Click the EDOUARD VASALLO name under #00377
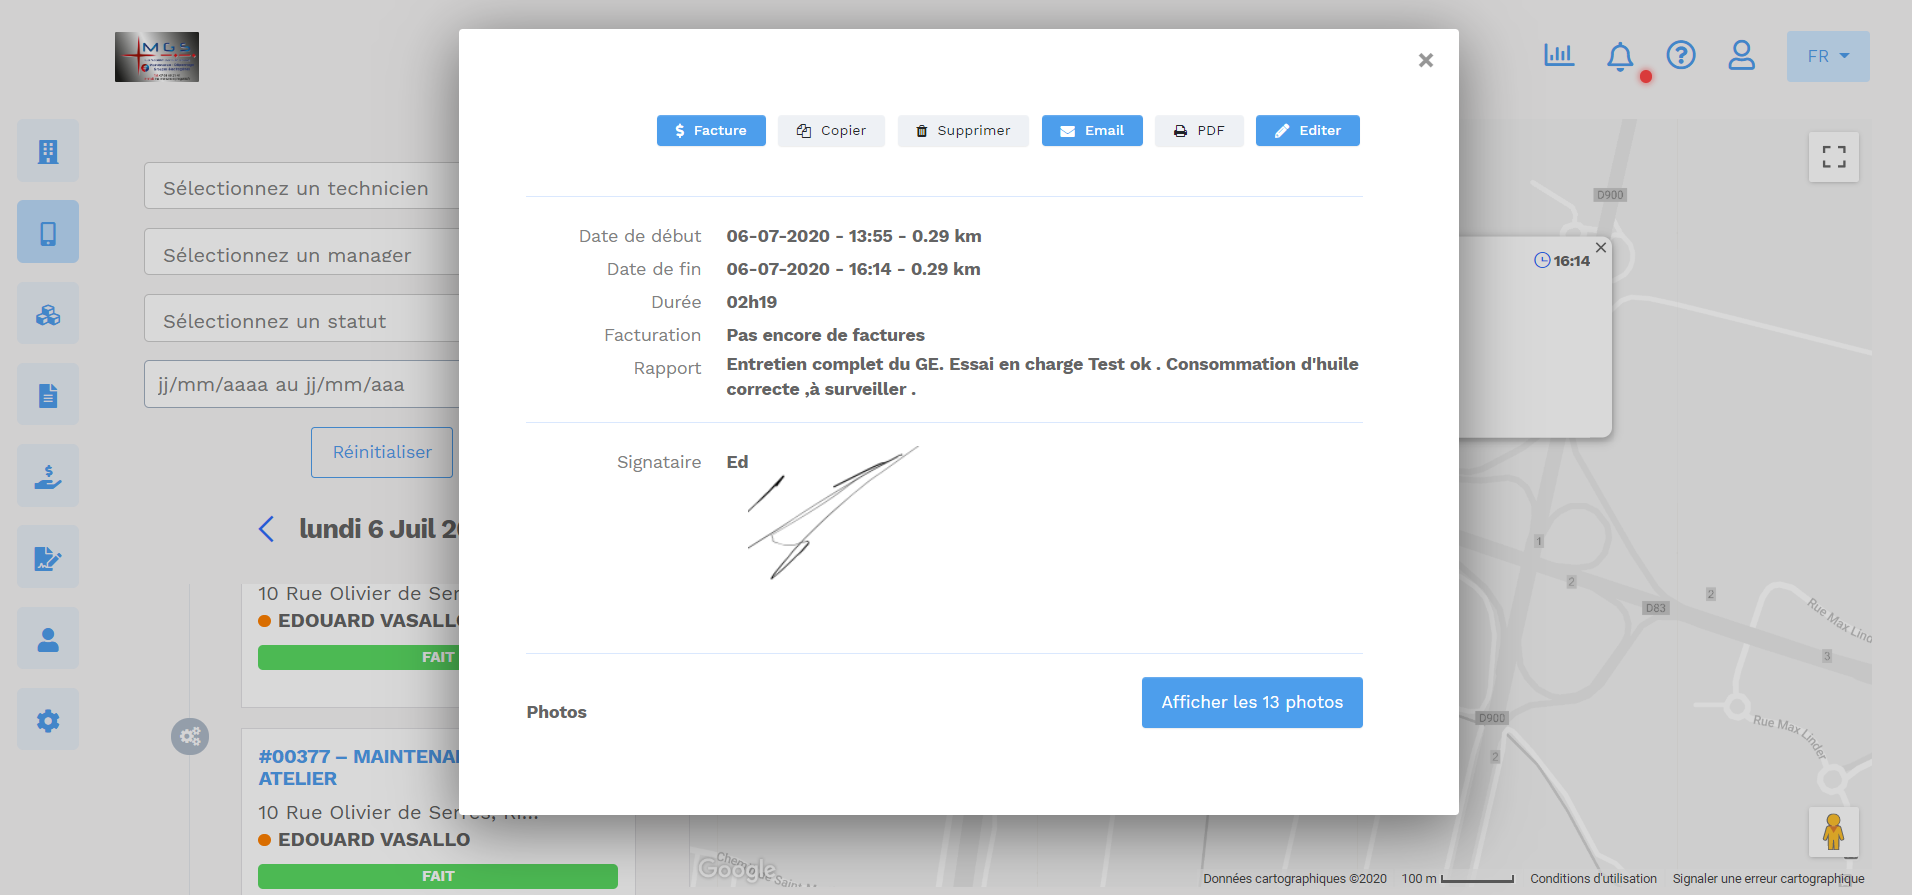 tap(374, 840)
